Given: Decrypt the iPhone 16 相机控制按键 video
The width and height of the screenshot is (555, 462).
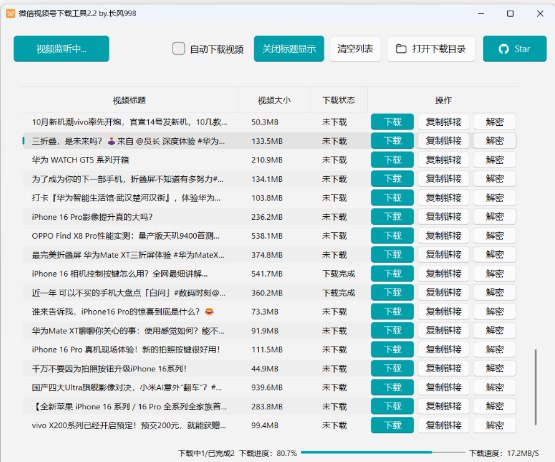Looking at the screenshot, I should (494, 274).
